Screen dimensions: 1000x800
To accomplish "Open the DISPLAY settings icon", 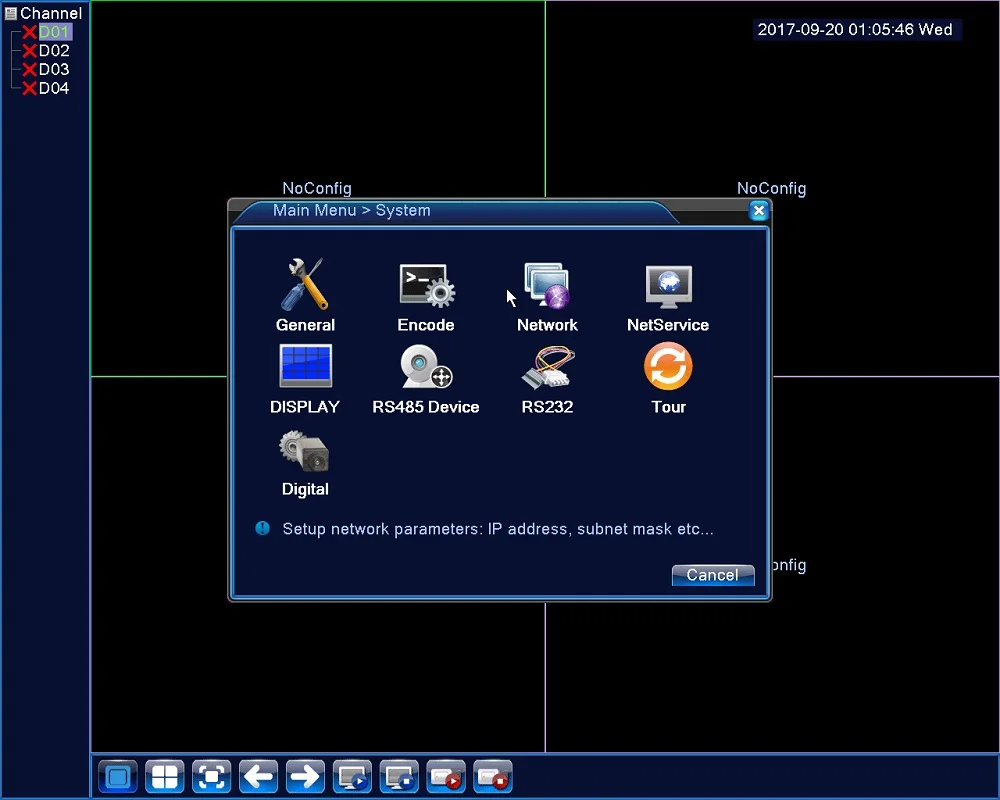I will [305, 366].
